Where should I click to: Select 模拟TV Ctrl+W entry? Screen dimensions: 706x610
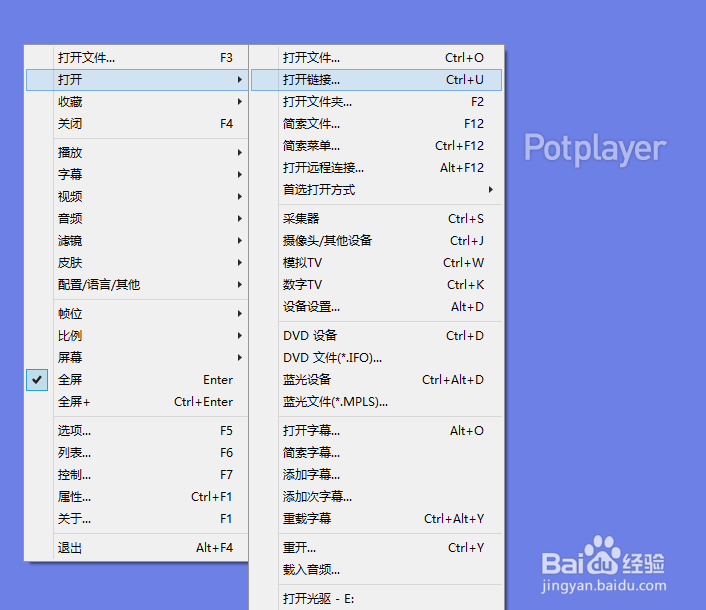pos(376,263)
